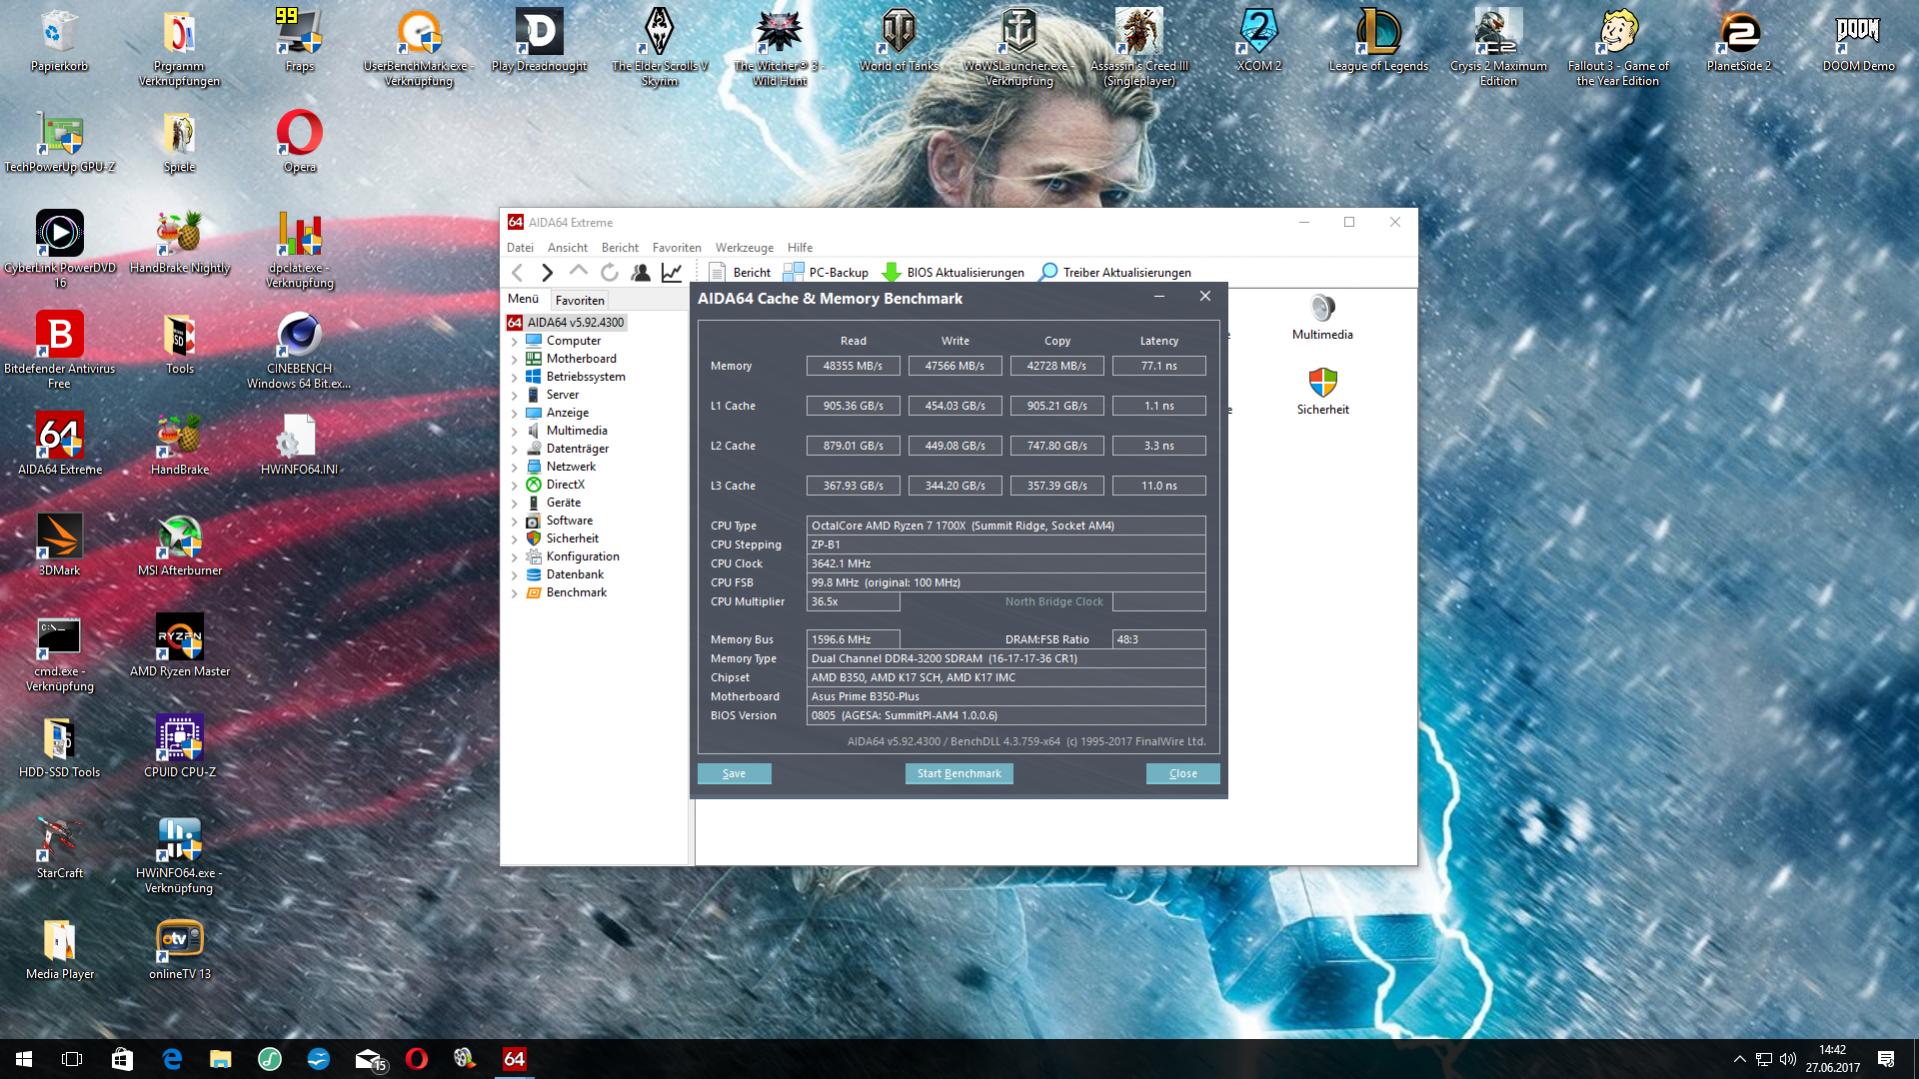Open Treiber Aktualisierungen from the toolbar
Viewport: 1919px width, 1079px height.
coord(1115,272)
